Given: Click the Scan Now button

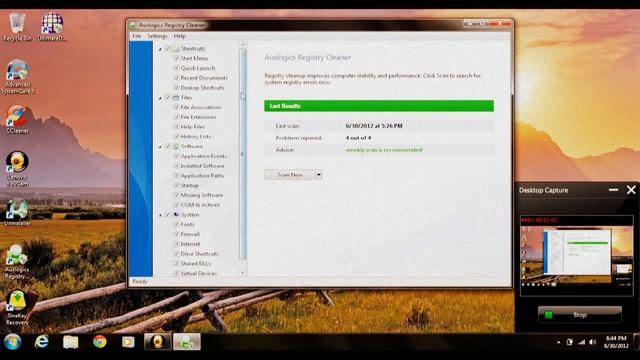Looking at the screenshot, I should click(290, 175).
